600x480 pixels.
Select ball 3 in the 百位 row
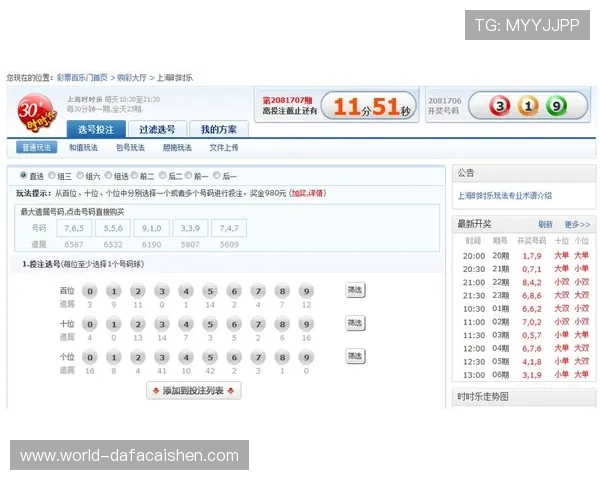click(162, 291)
